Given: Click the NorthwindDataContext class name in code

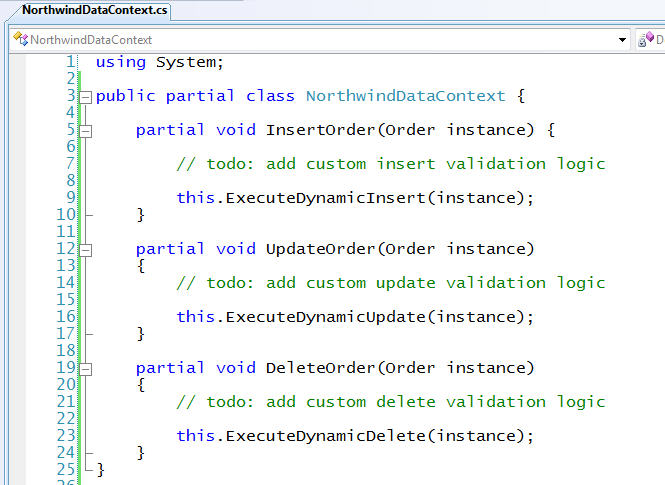Looking at the screenshot, I should click(x=405, y=96).
